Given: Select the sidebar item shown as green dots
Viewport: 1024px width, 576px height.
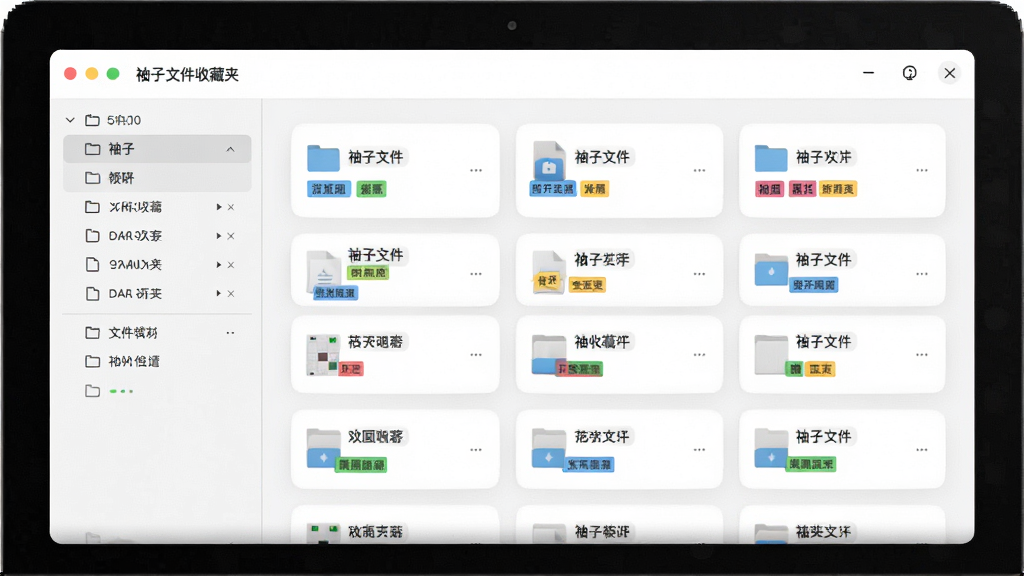Looking at the screenshot, I should [x=121, y=391].
